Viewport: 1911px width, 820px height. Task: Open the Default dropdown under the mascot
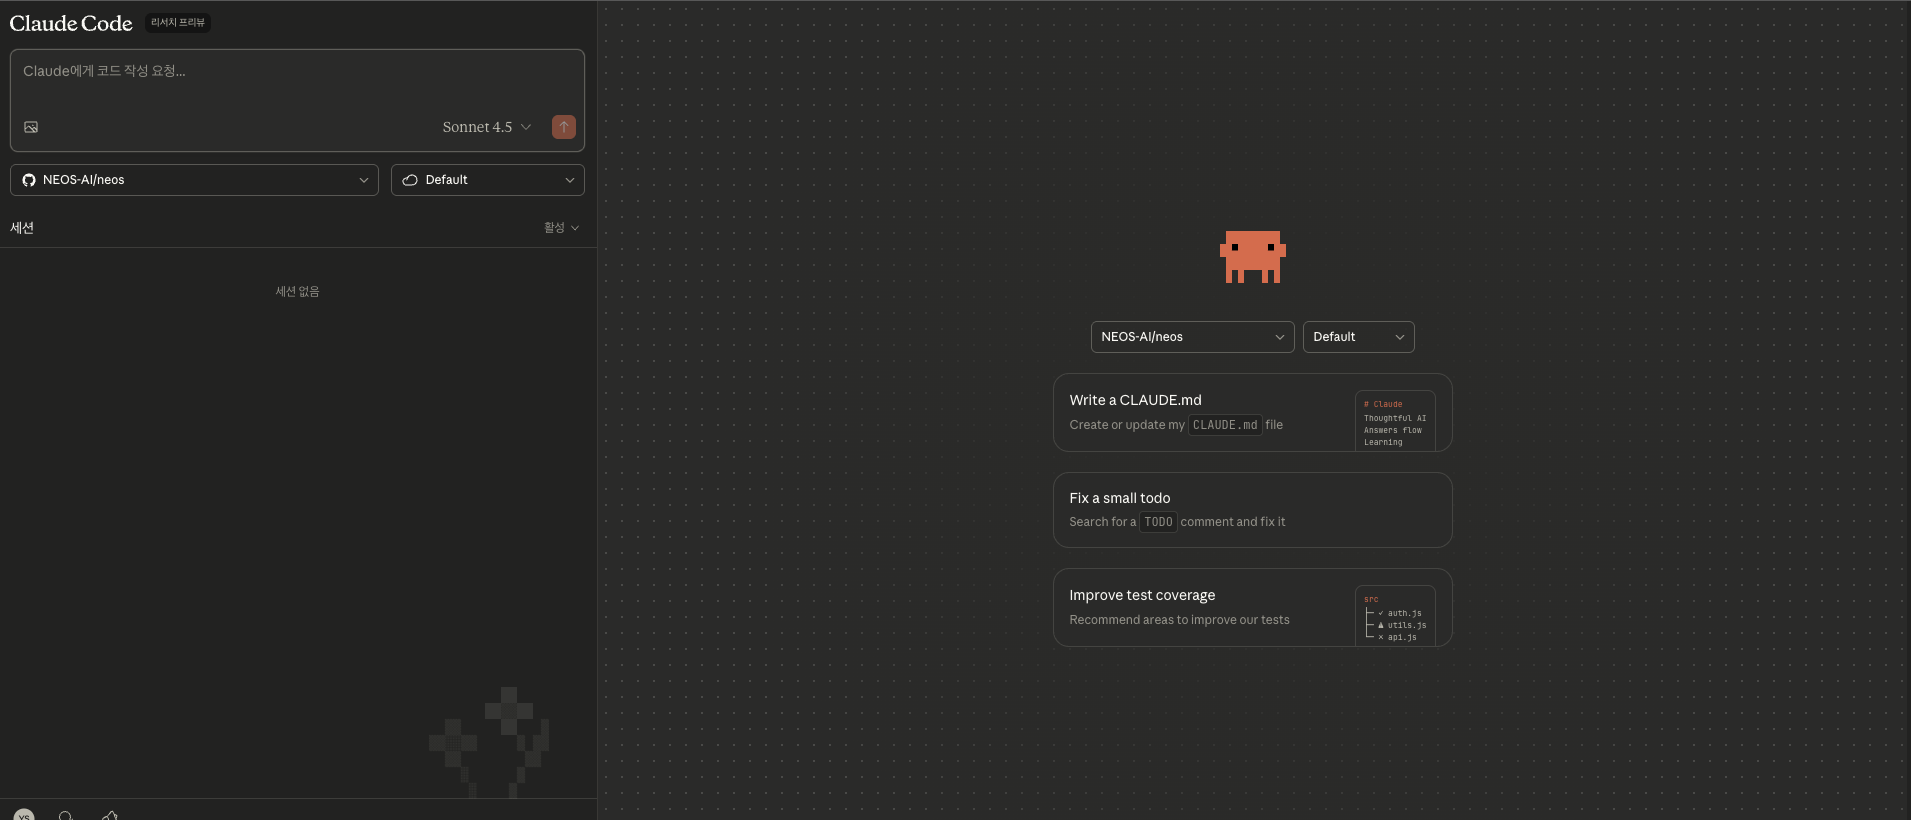point(1358,337)
